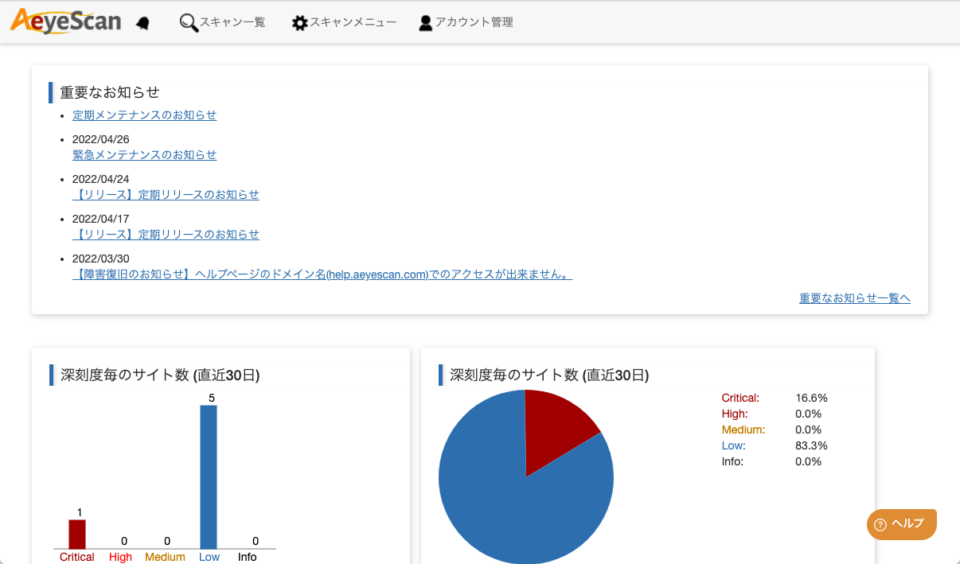Screen dimensions: 960x564
Task: Click the blue Low bar in chart
Action: point(209,477)
